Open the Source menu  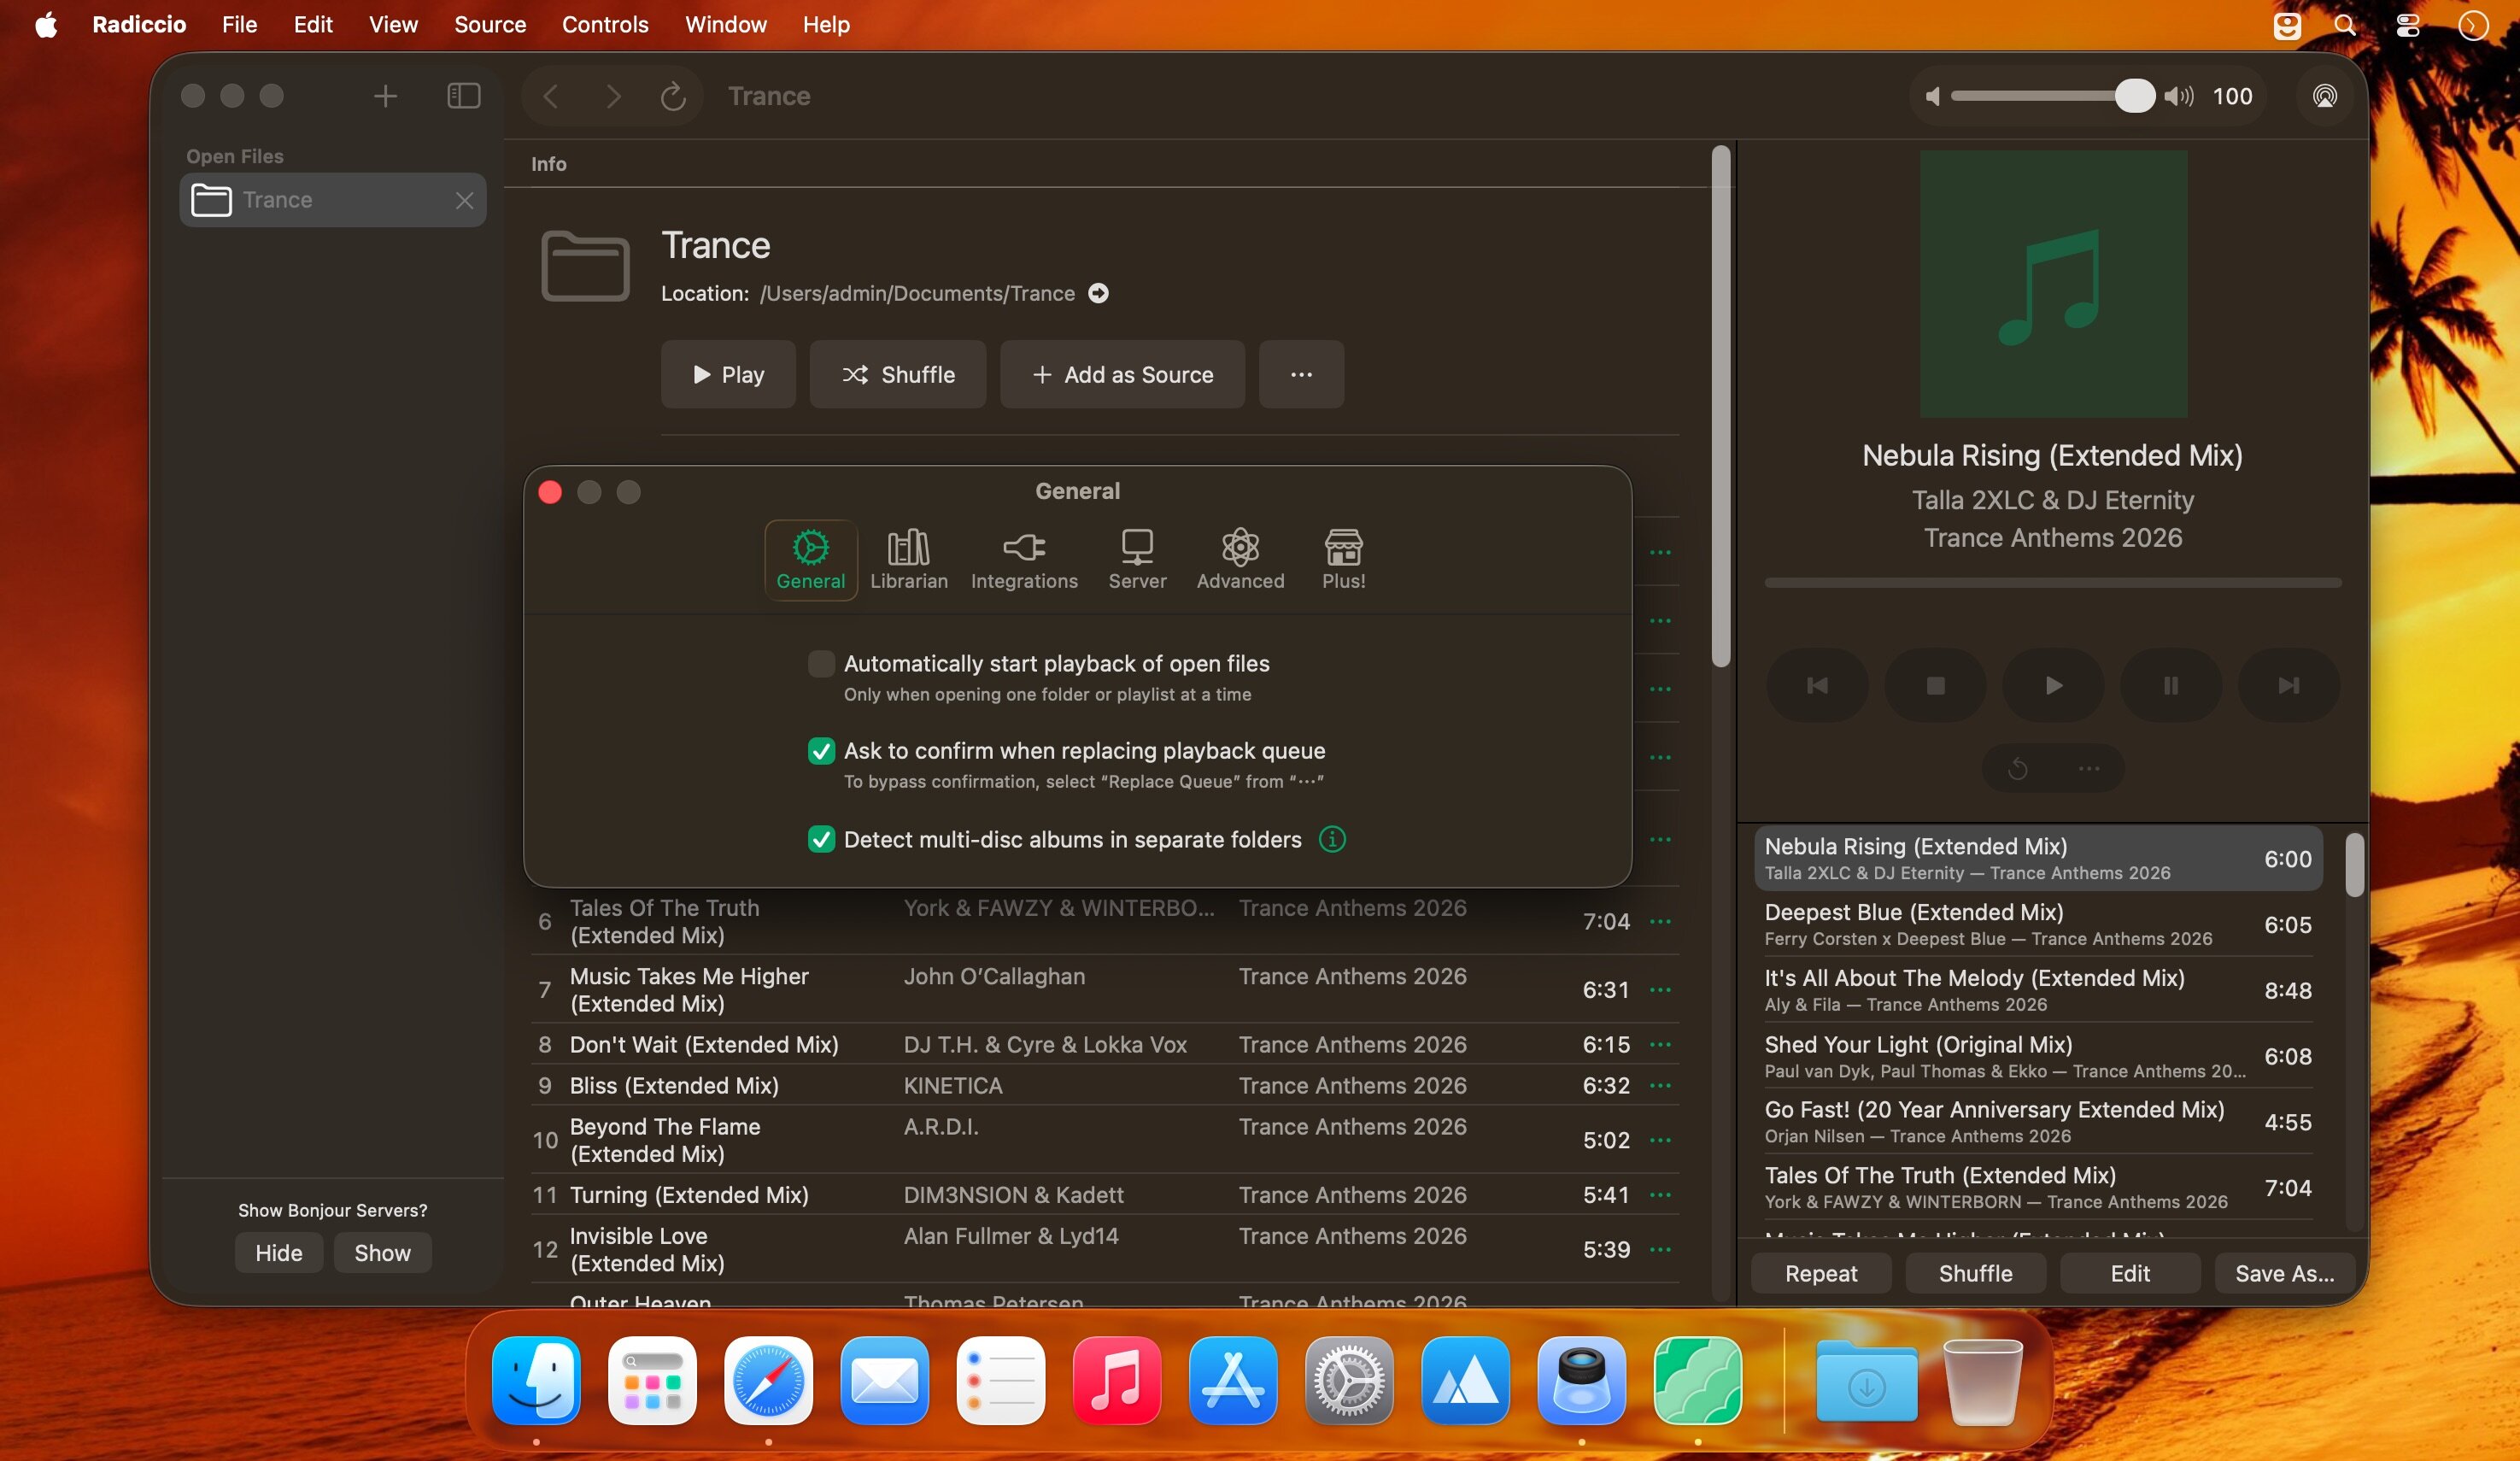pyautogui.click(x=490, y=24)
